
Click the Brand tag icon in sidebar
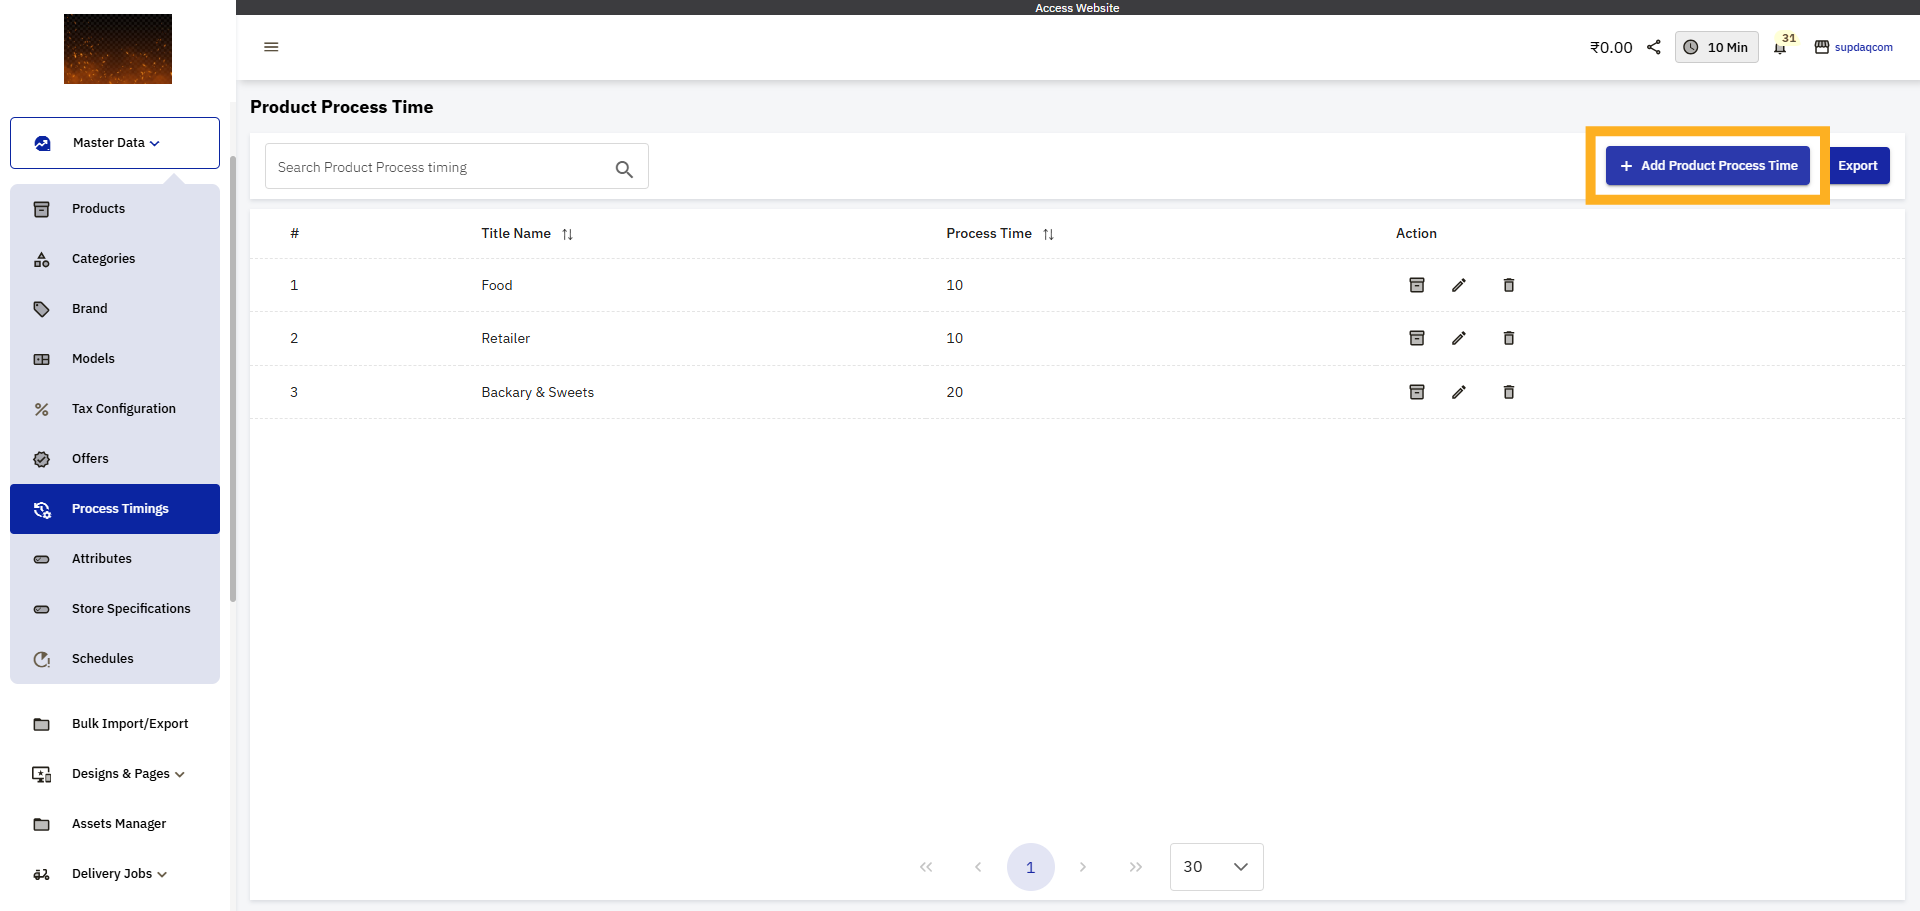[x=41, y=308]
